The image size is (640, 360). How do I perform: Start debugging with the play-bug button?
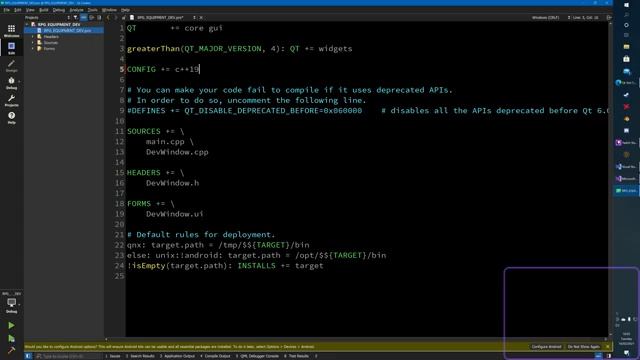click(11, 338)
